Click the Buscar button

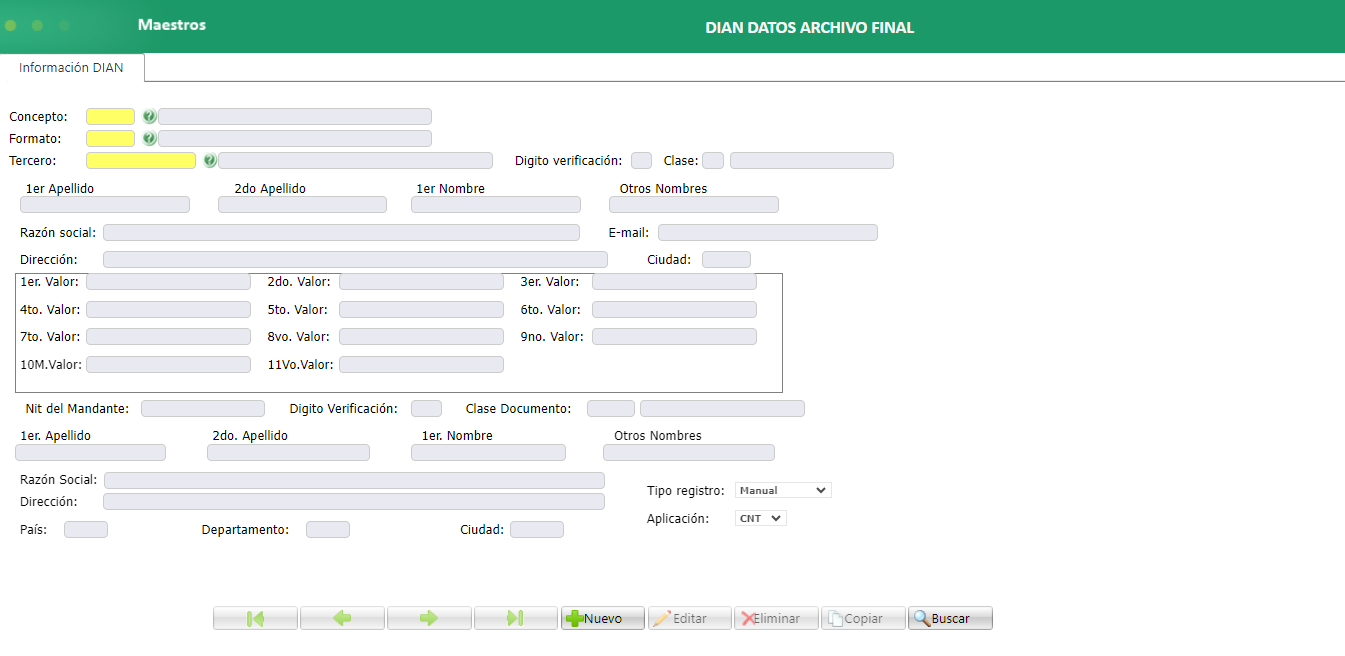point(950,618)
